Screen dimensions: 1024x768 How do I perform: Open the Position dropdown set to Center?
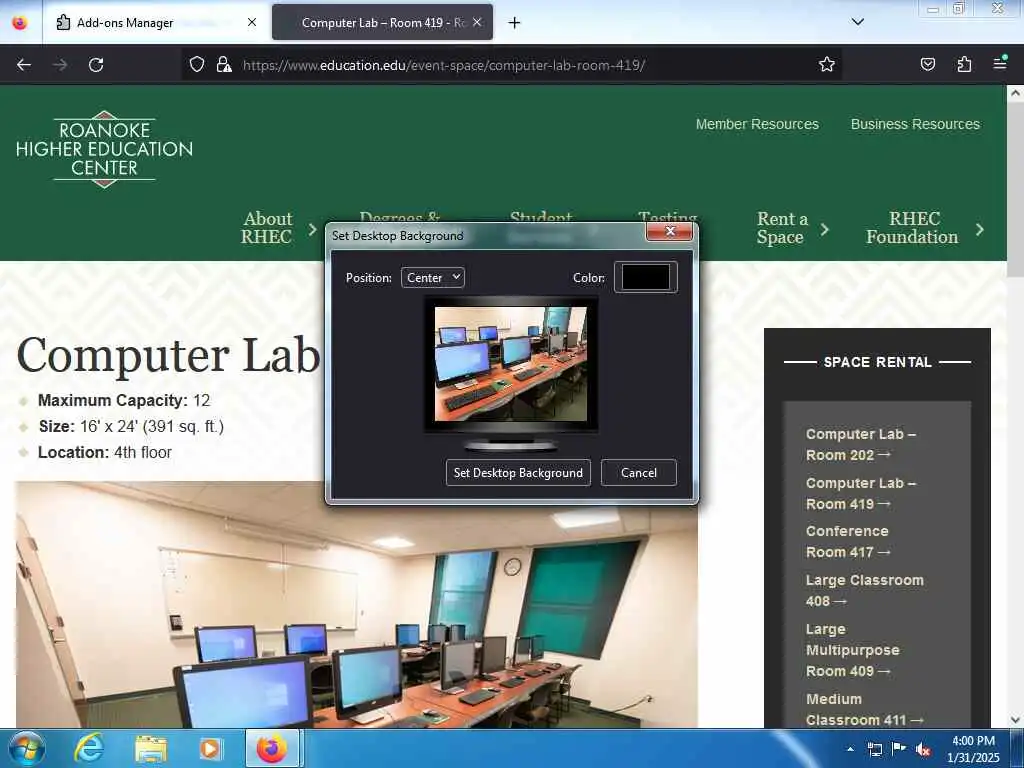(432, 278)
